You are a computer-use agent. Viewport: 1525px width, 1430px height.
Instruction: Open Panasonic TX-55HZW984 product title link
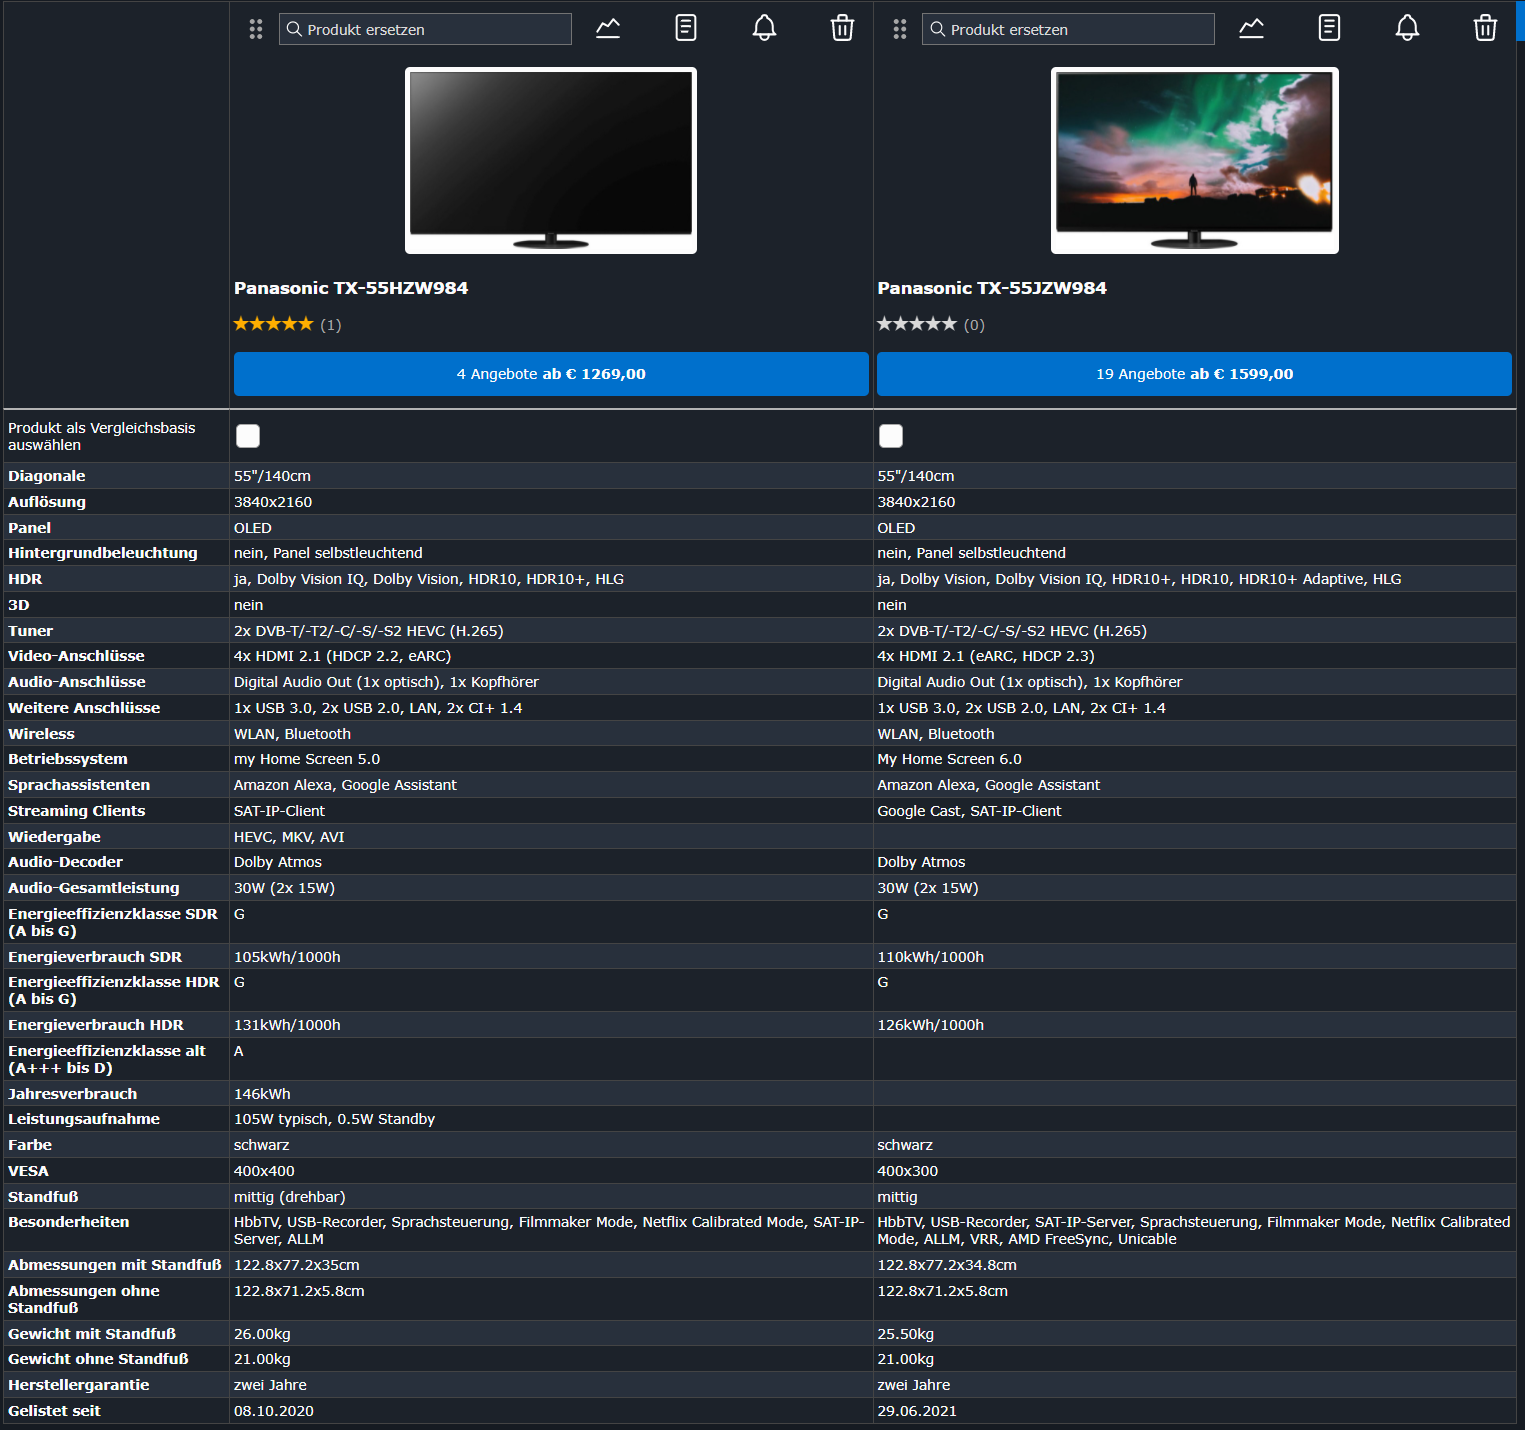pos(351,288)
